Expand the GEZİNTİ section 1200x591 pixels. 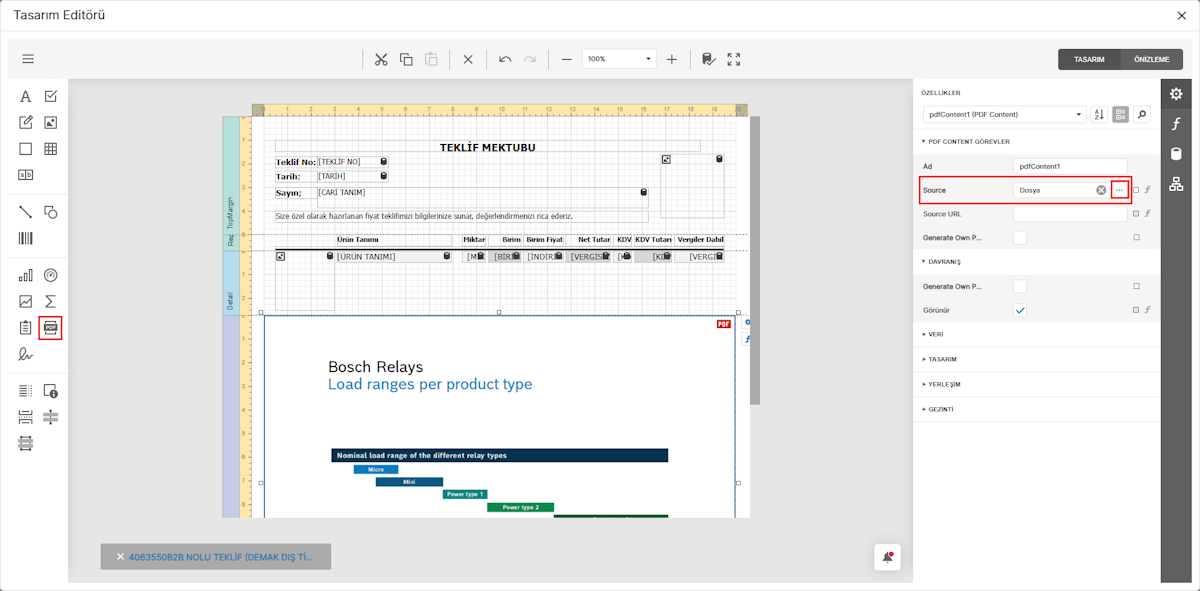point(938,409)
